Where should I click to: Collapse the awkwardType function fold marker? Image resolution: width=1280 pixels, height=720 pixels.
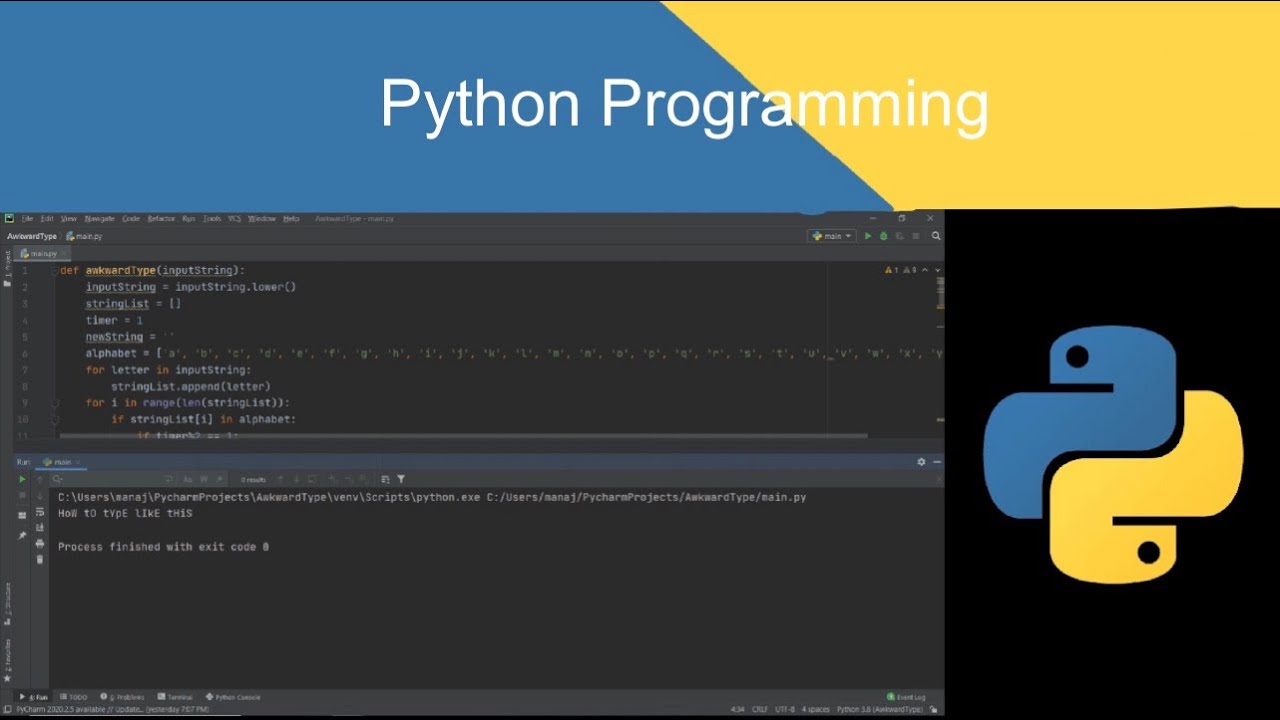coord(55,270)
